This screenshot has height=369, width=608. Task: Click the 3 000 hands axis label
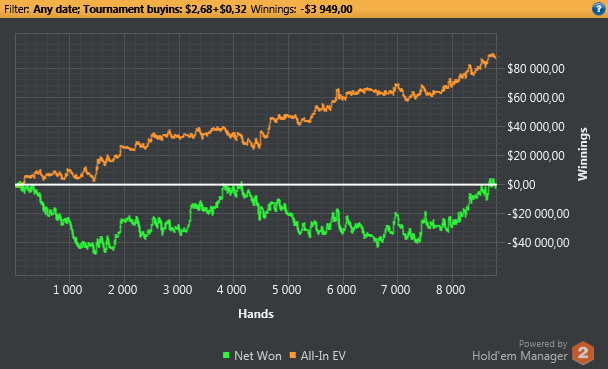coord(178,290)
